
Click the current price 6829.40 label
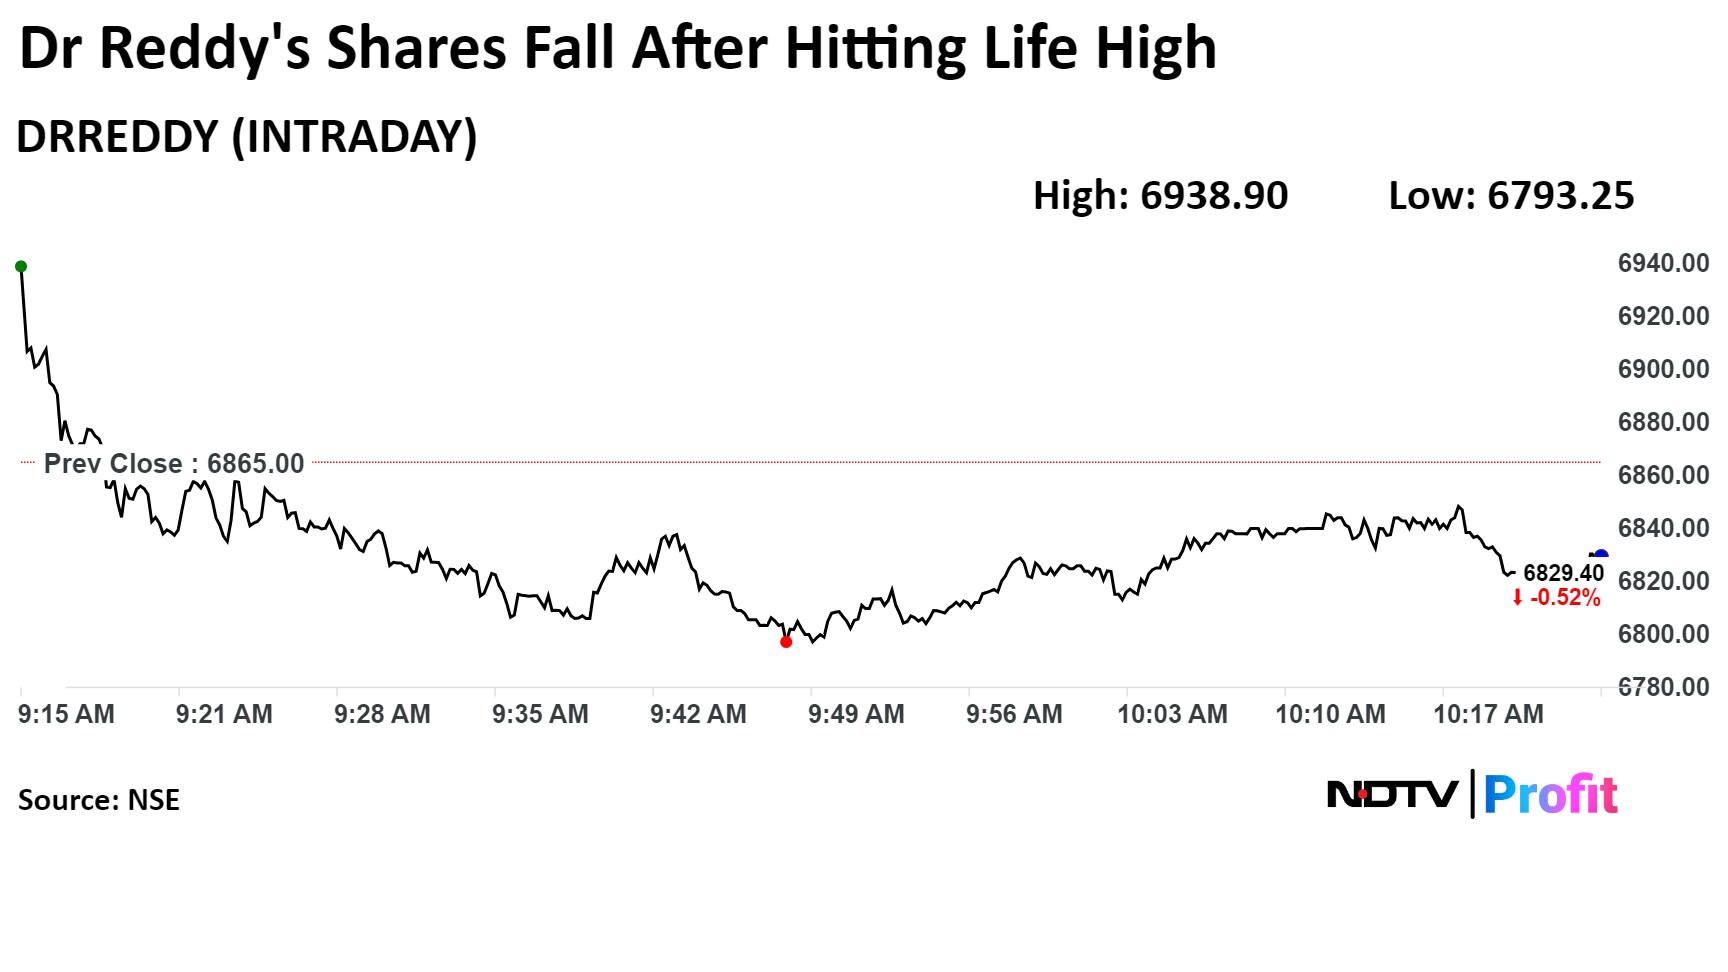point(1563,573)
